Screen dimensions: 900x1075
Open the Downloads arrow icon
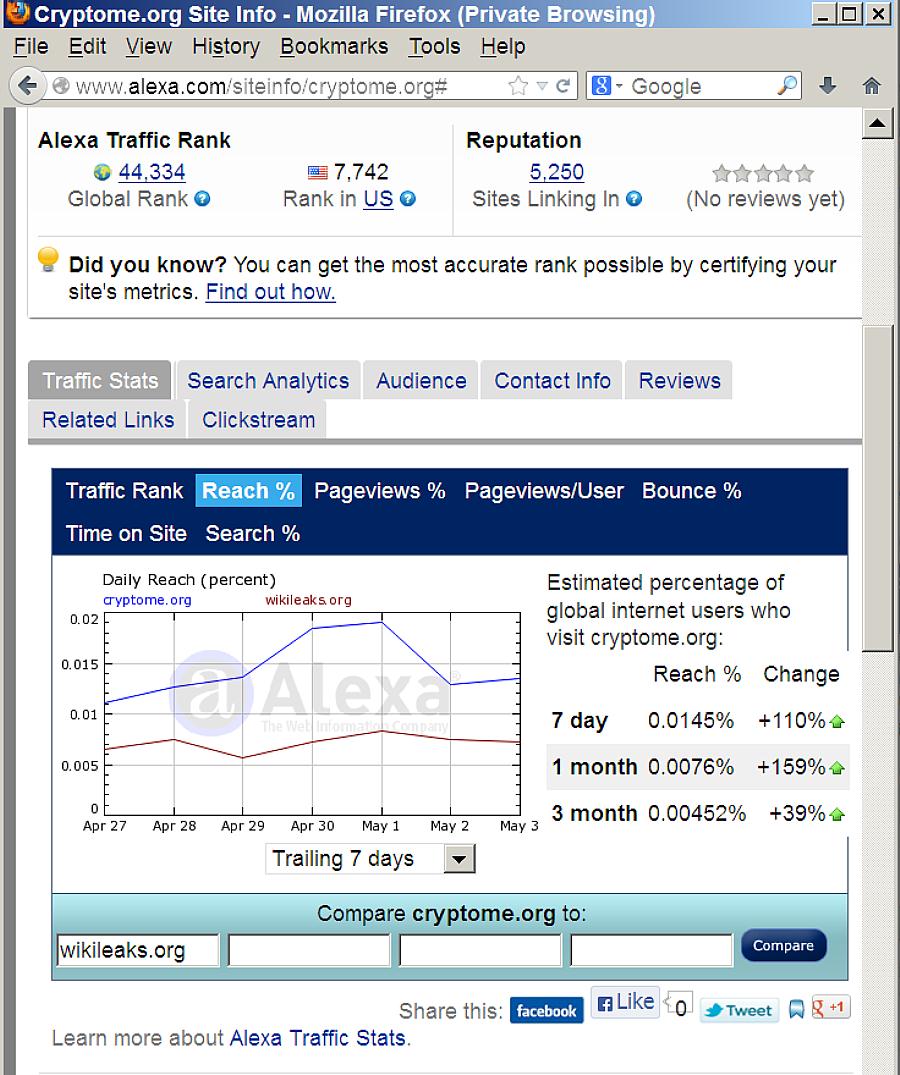point(828,86)
